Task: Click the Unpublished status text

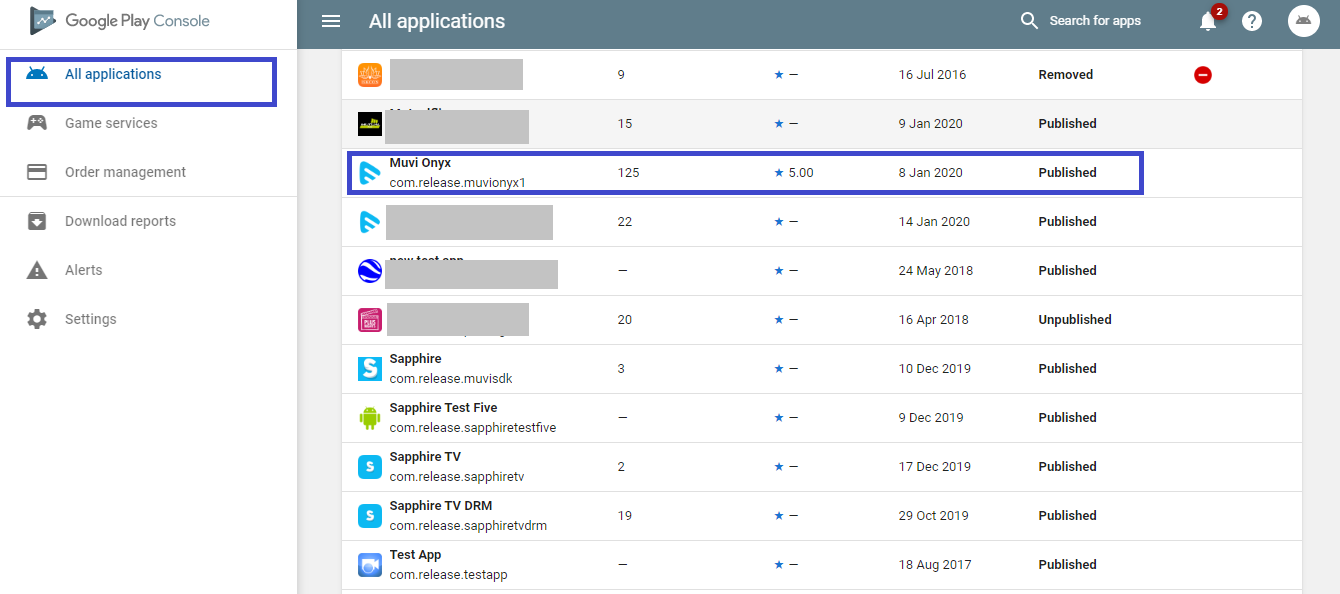Action: 1075,320
